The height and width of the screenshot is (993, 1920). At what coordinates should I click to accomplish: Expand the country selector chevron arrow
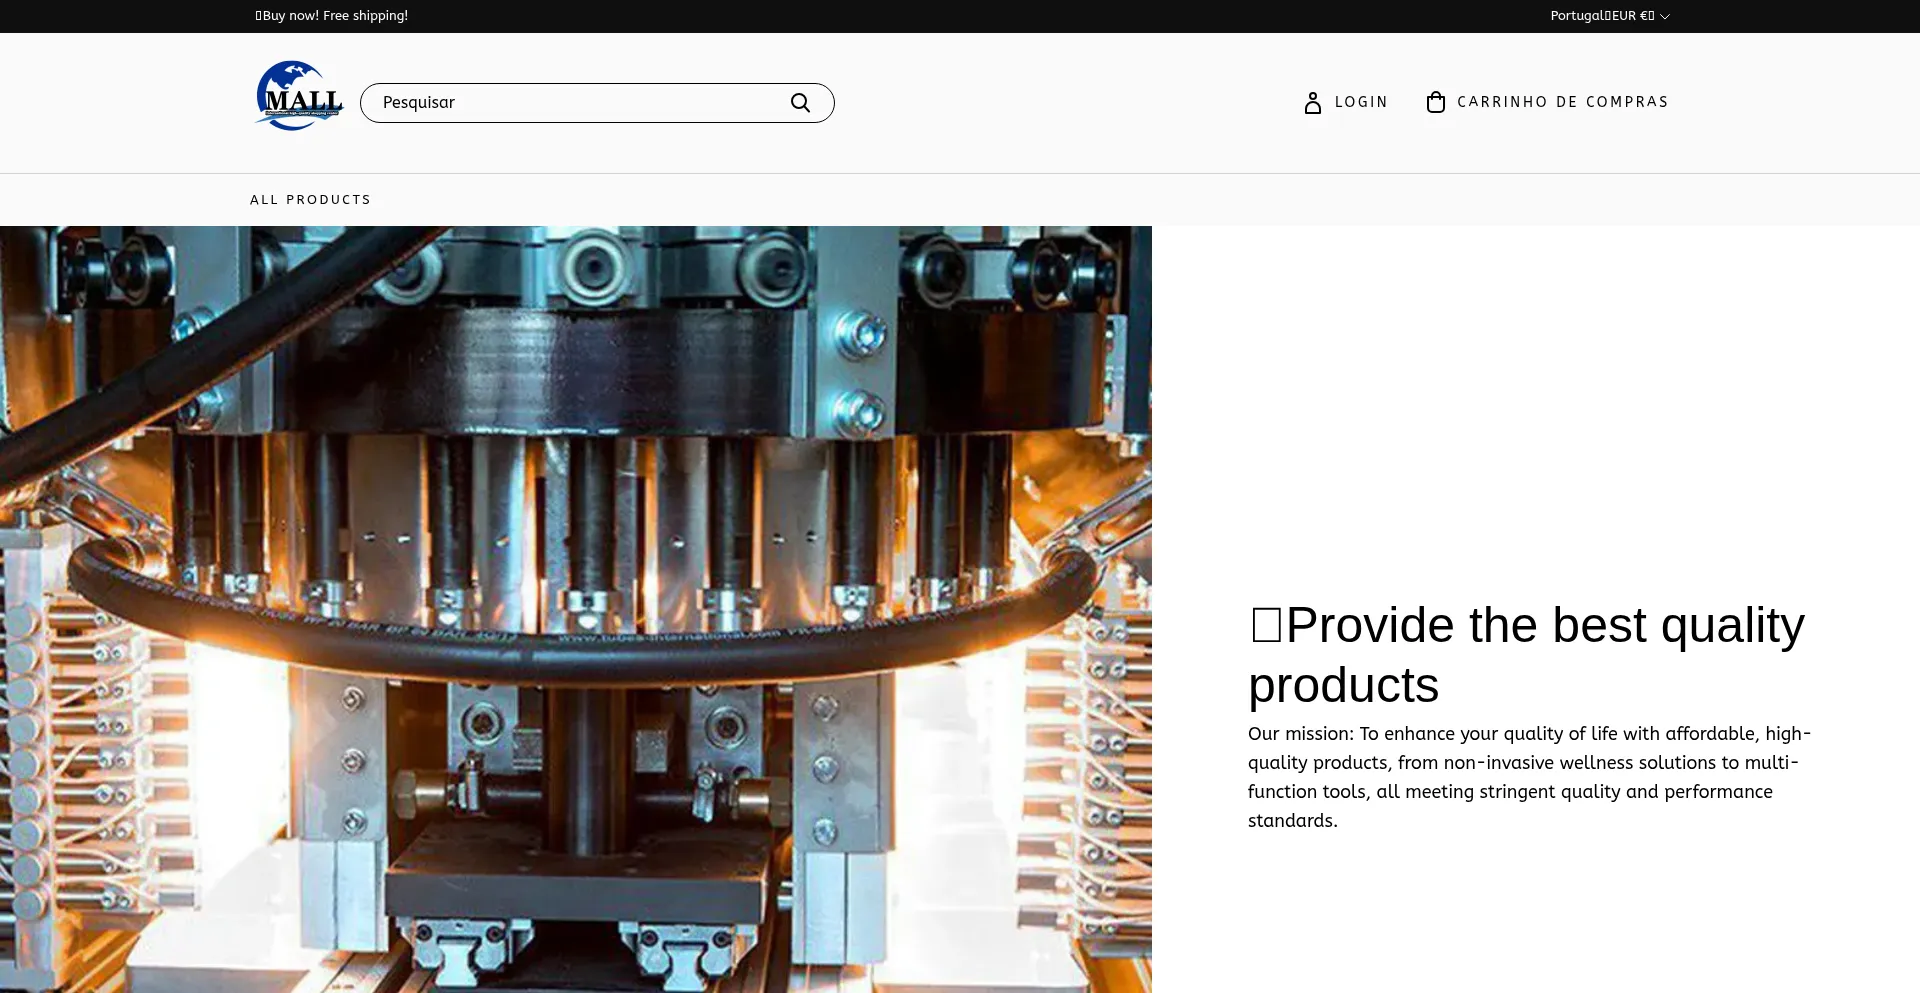click(x=1665, y=16)
